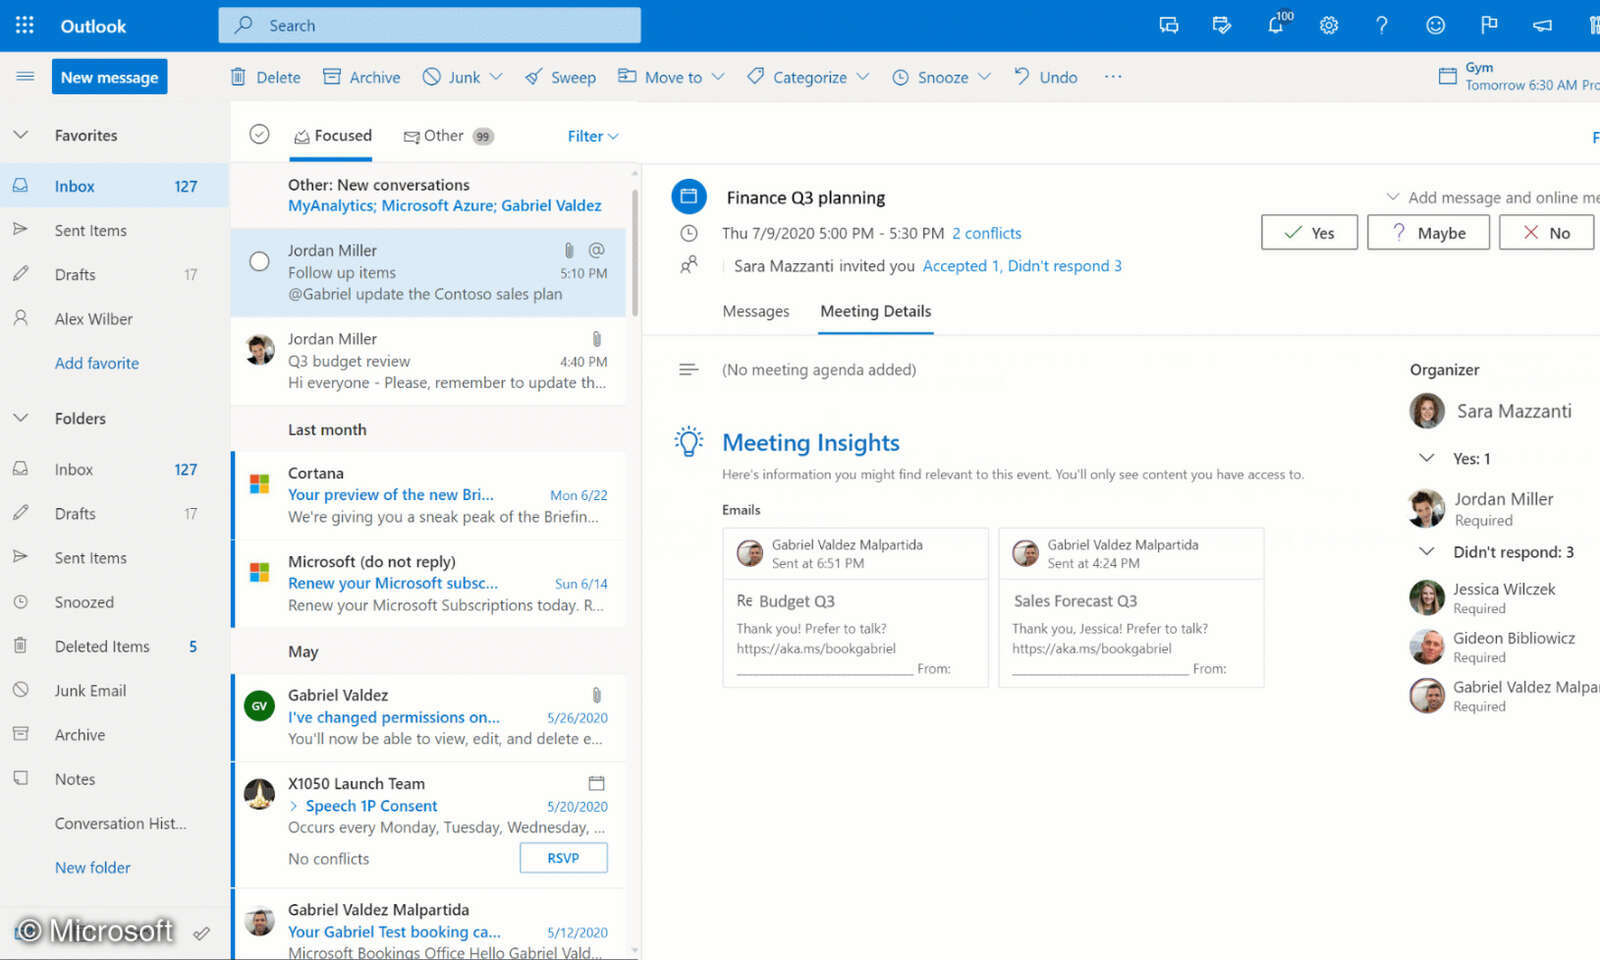This screenshot has height=960, width=1600.
Task: Toggle the select all messages circle
Action: pyautogui.click(x=259, y=133)
